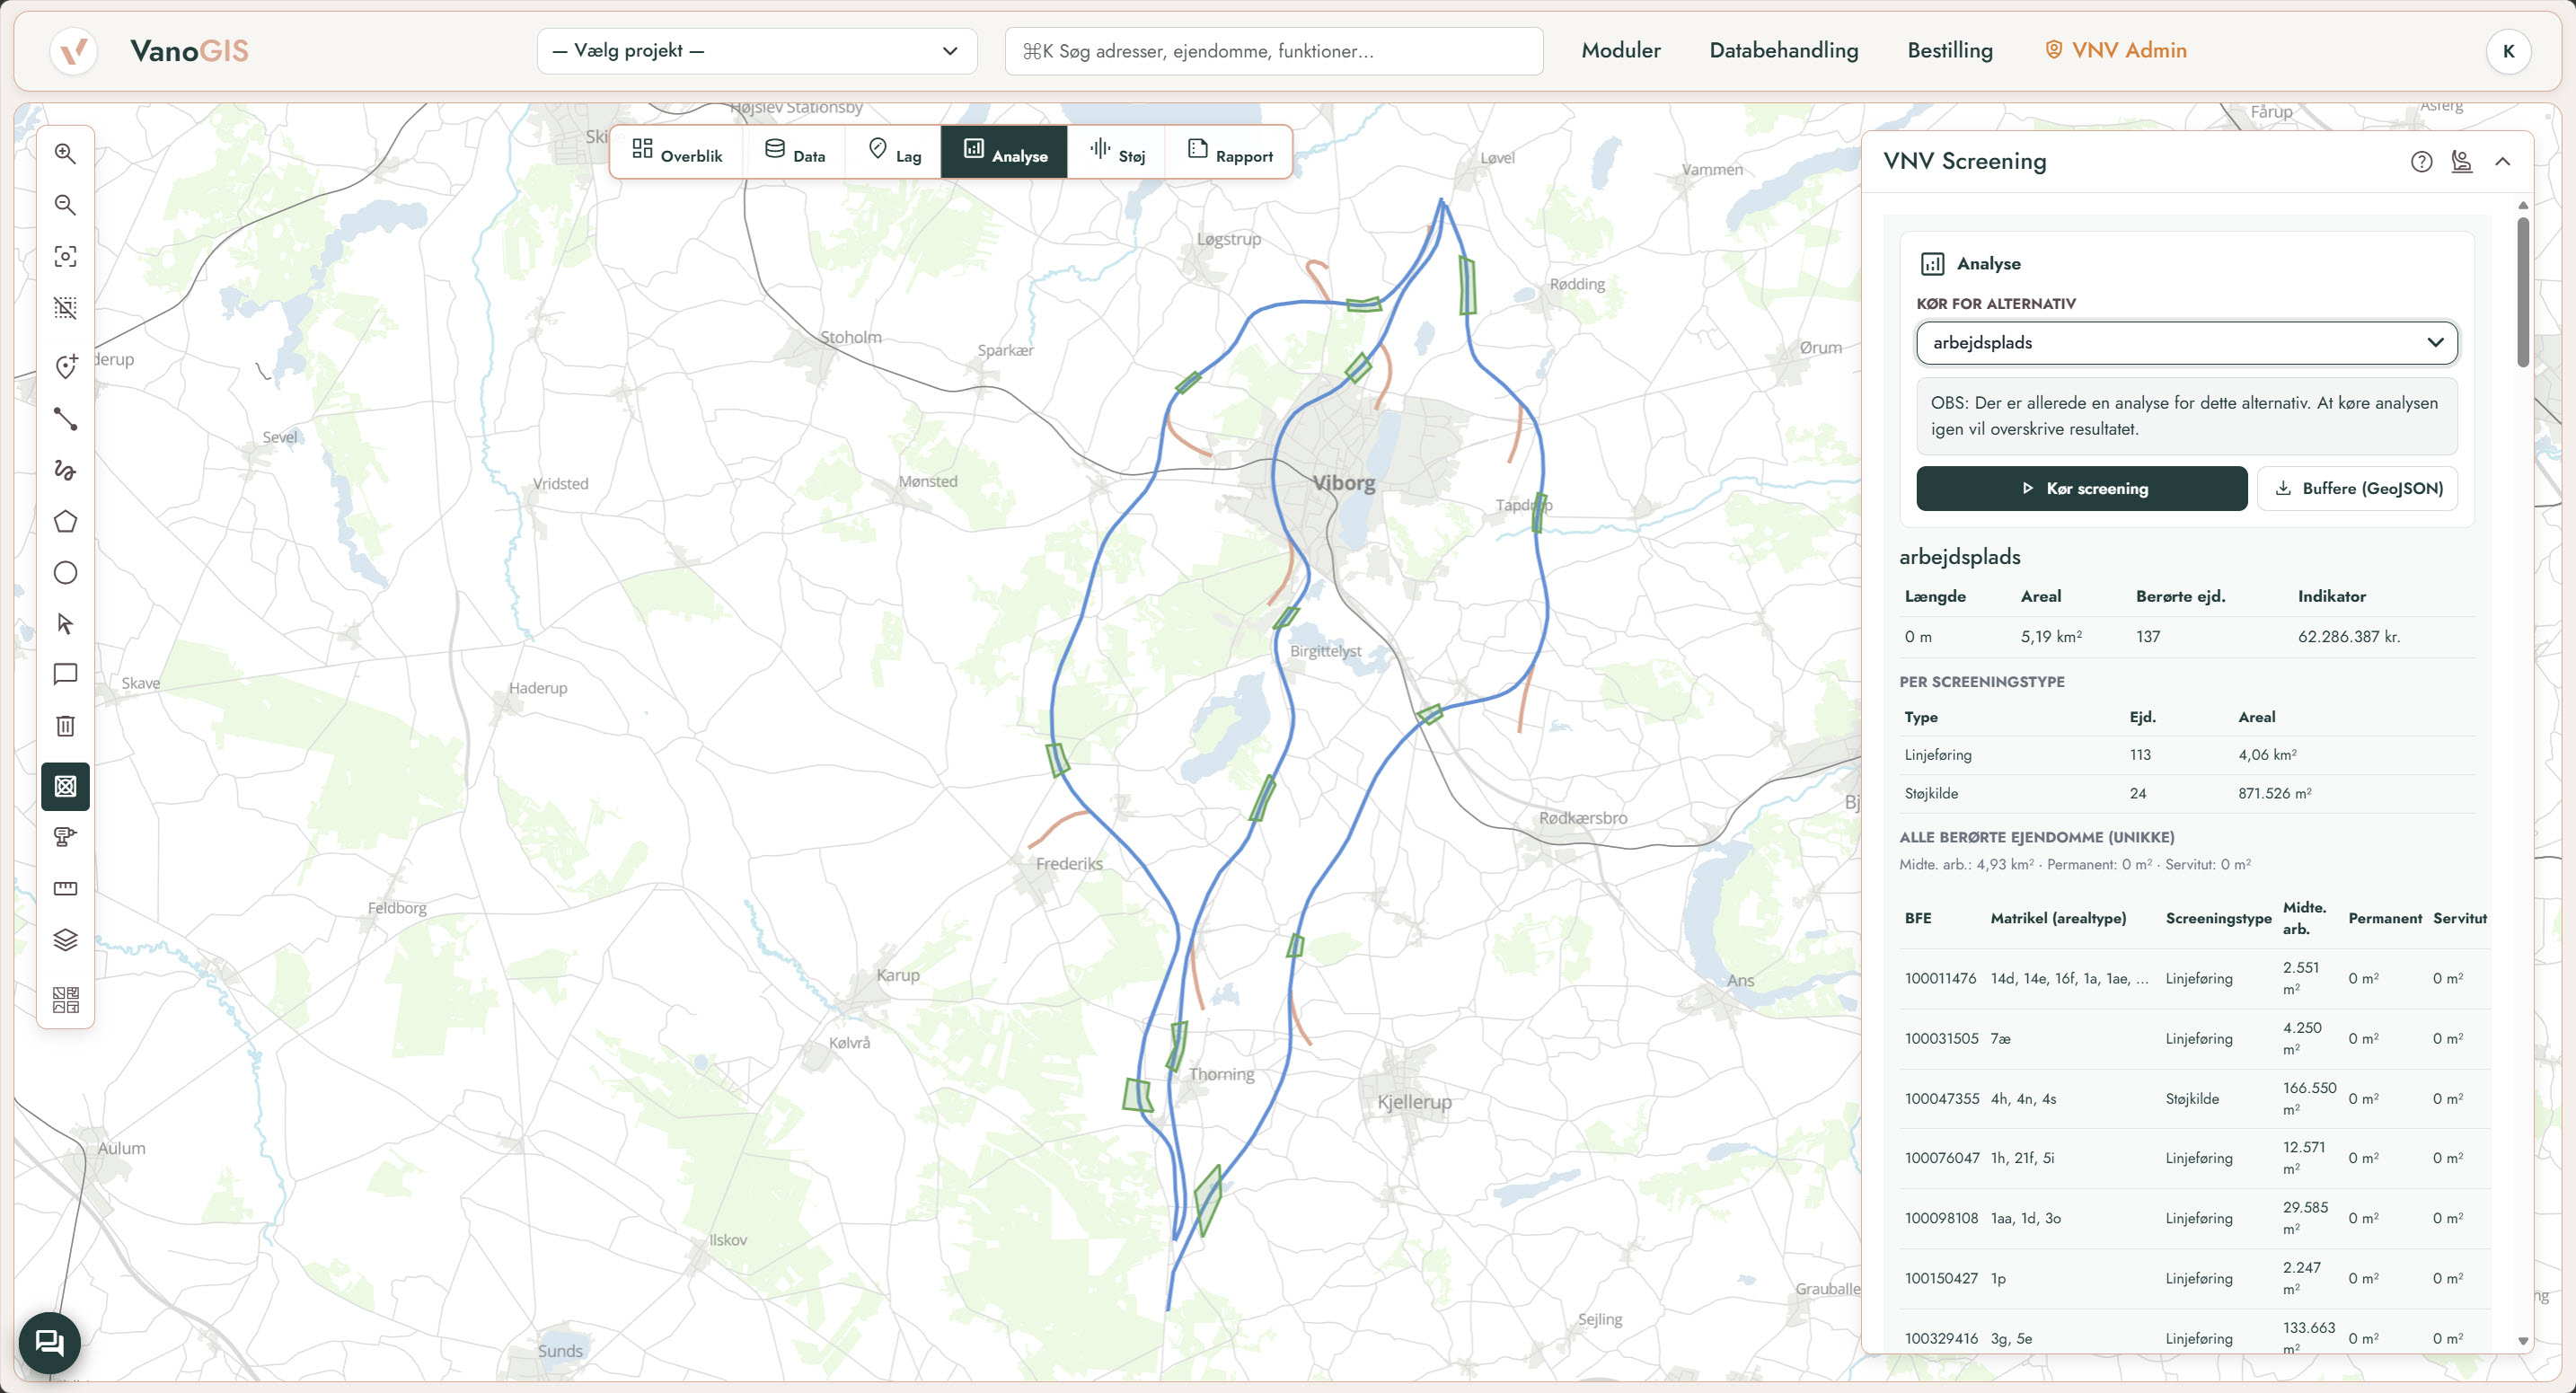Click the scroll down arrow in panel
Viewport: 2576px width, 1393px height.
coord(2523,1341)
